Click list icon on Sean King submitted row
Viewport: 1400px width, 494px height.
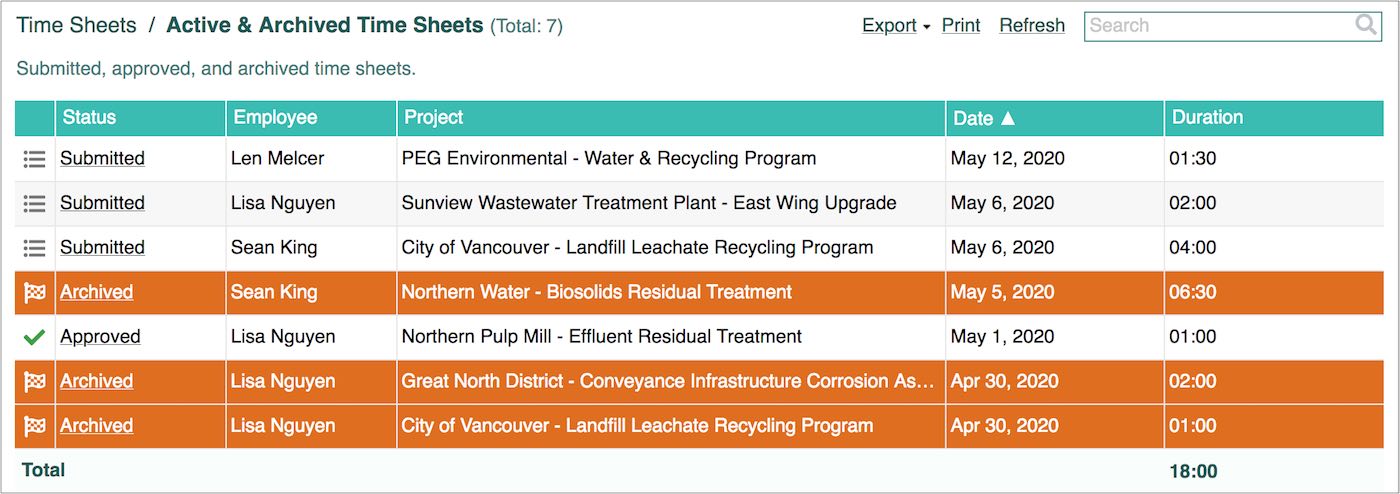35,248
